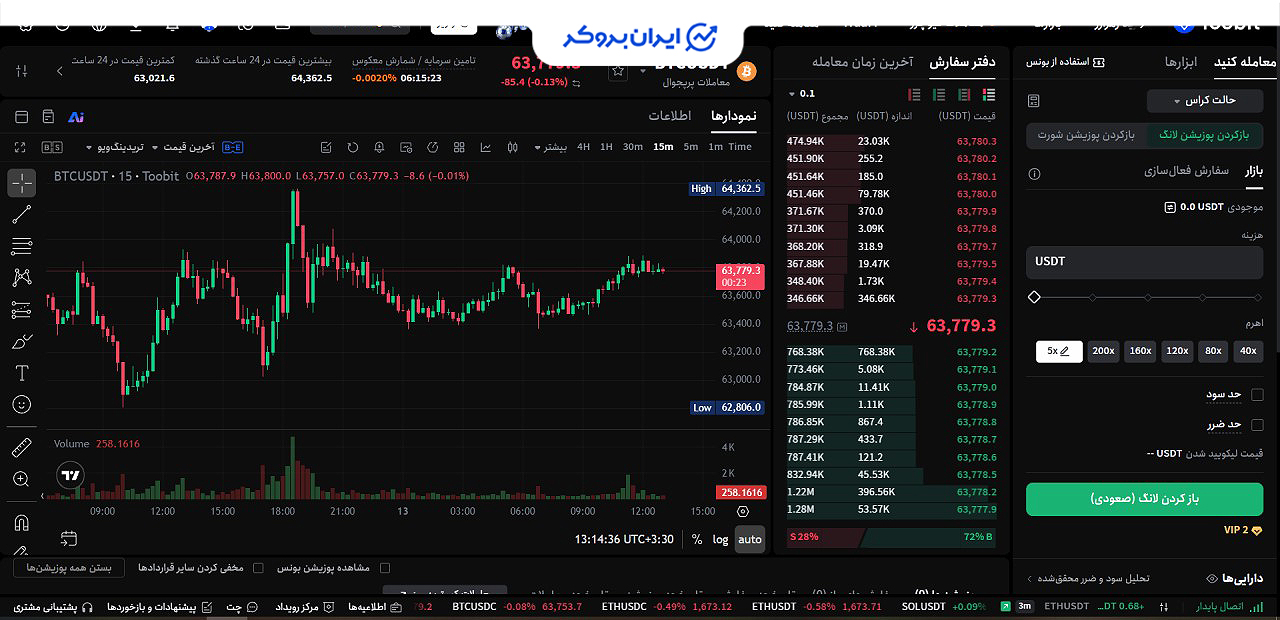The width and height of the screenshot is (1280, 620).
Task: Open the cross margin mode dropdown (حالت کراس)
Action: tap(1206, 101)
